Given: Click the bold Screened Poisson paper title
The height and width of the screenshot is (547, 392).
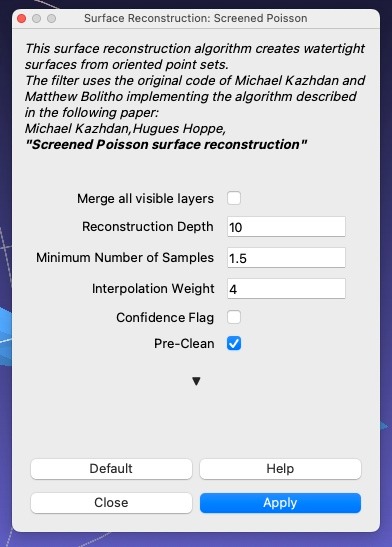Looking at the screenshot, I should point(166,144).
